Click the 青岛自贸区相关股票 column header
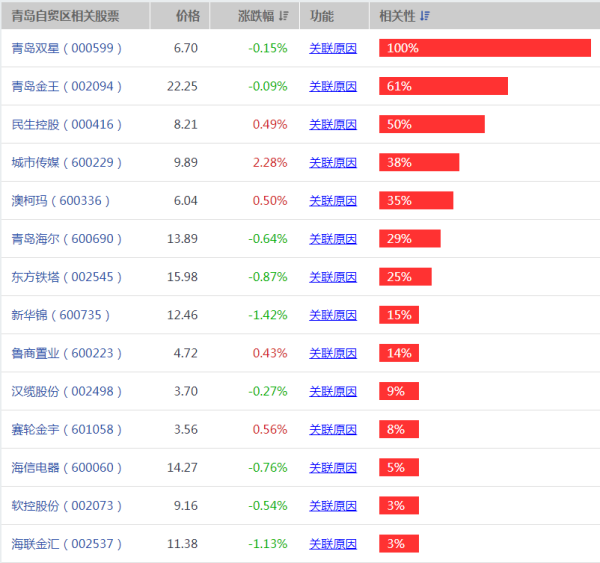This screenshot has width=600, height=563. (x=75, y=15)
